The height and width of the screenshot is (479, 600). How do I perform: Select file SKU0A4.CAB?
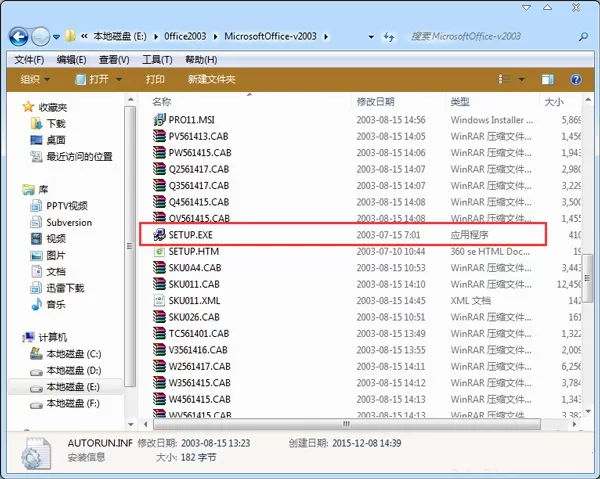[195, 268]
